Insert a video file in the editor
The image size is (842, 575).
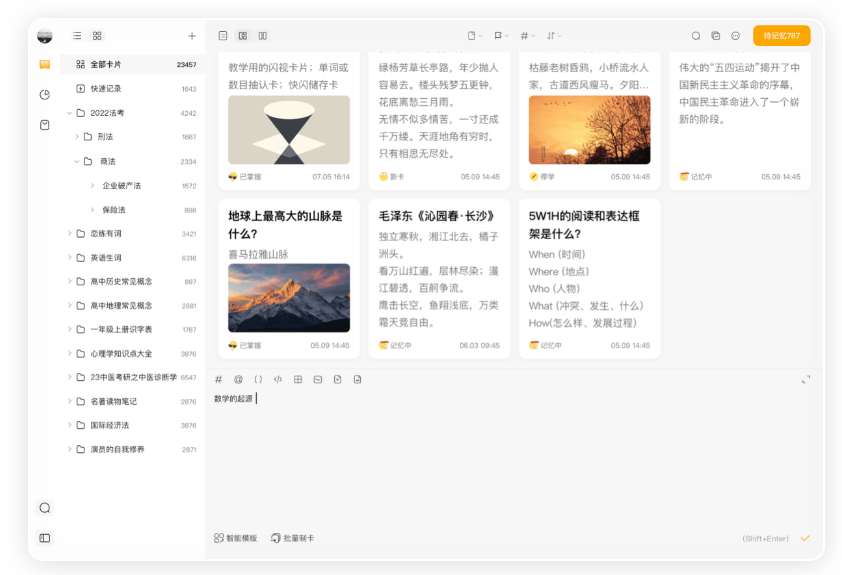(x=338, y=380)
